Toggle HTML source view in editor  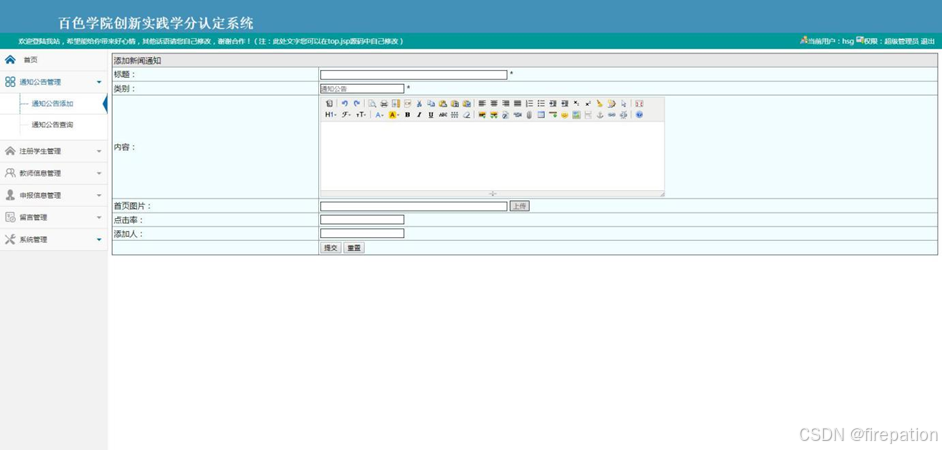[329, 103]
